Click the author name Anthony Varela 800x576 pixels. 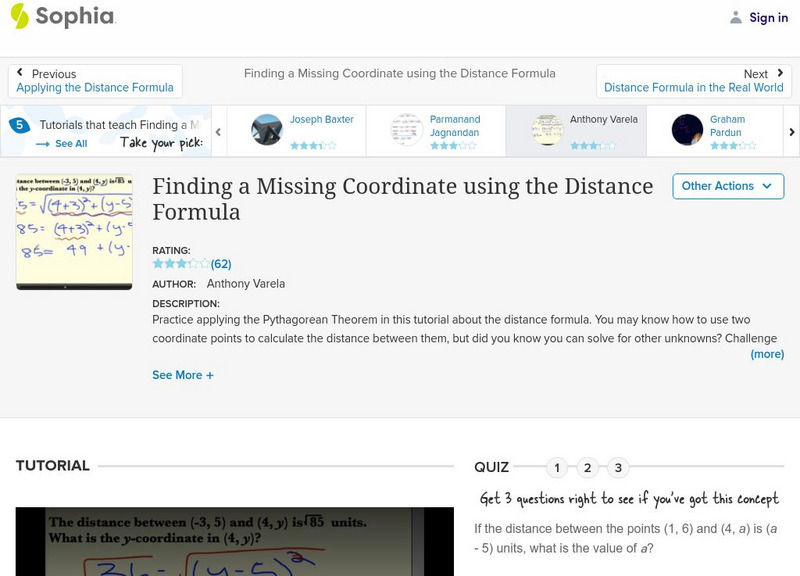[246, 284]
